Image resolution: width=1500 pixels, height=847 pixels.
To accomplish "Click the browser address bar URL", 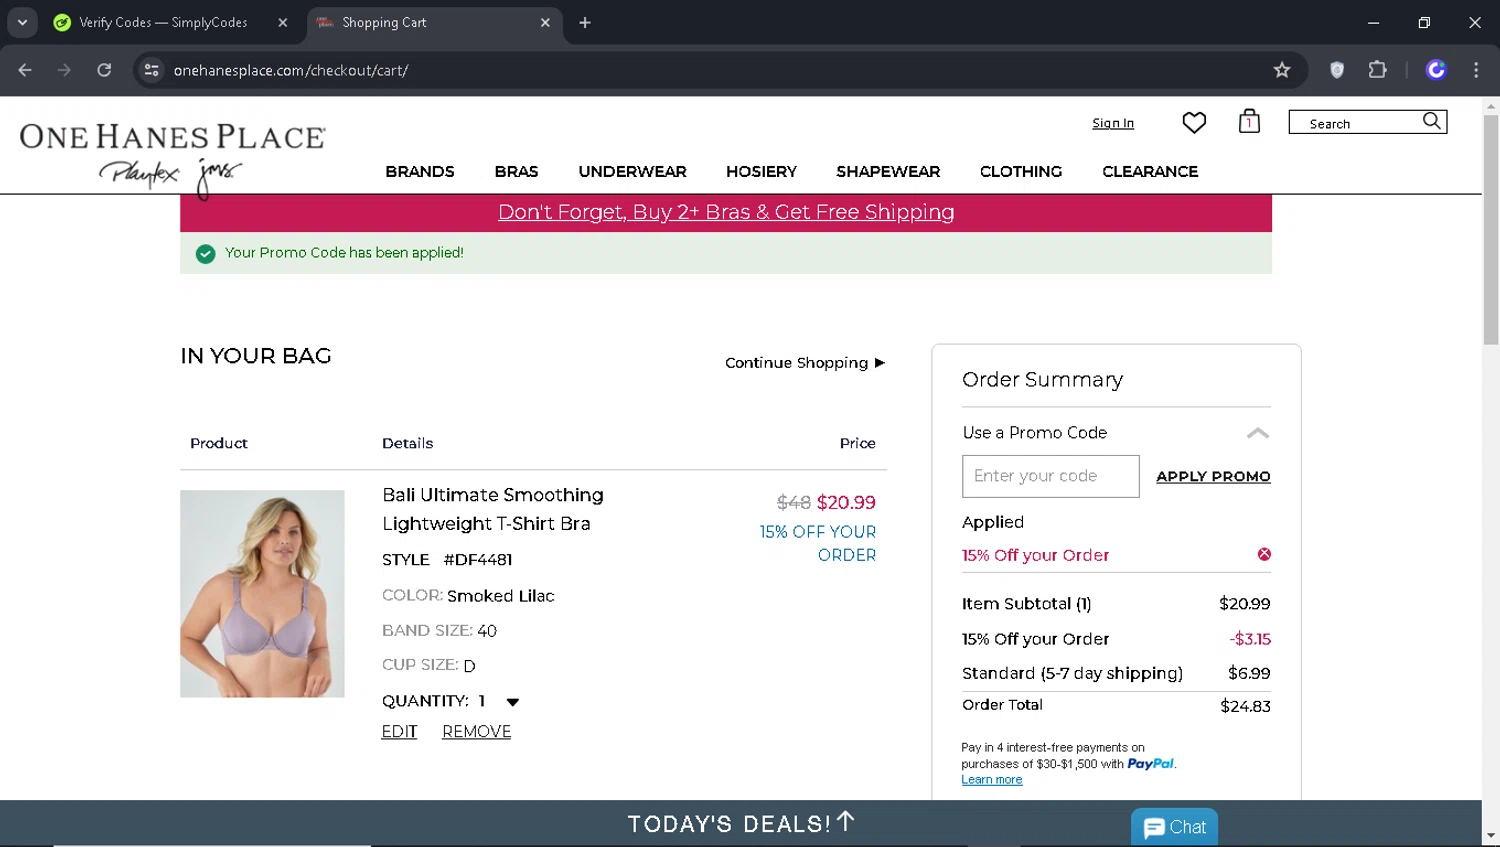I will coord(291,70).
